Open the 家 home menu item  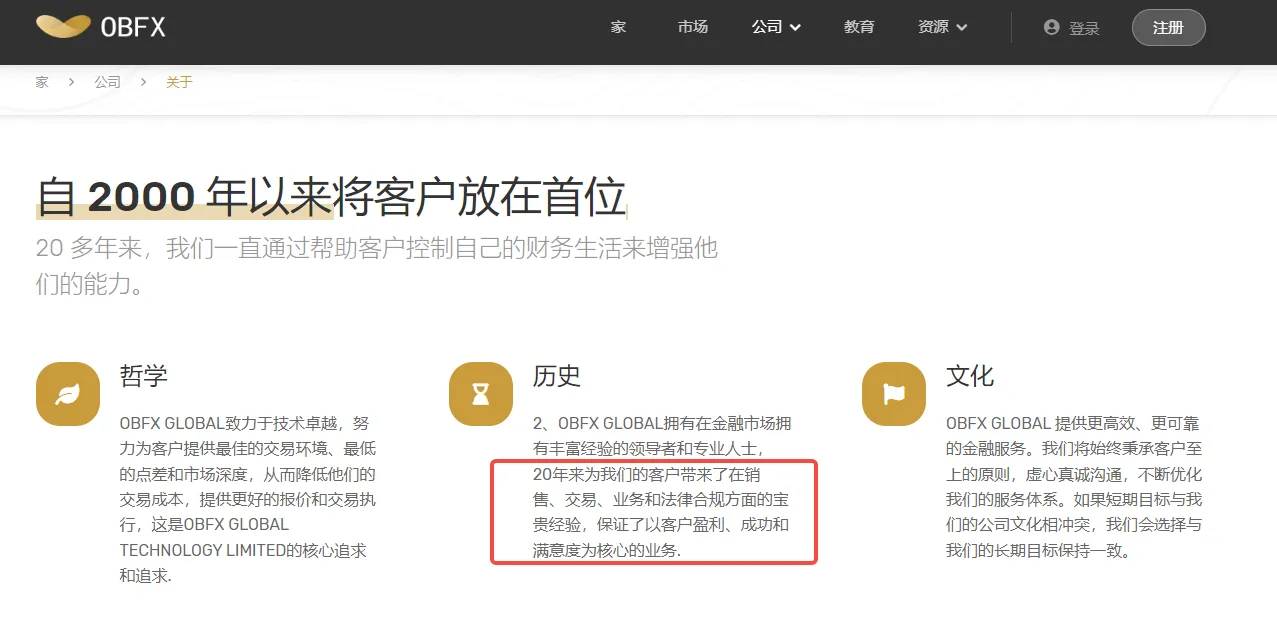618,27
